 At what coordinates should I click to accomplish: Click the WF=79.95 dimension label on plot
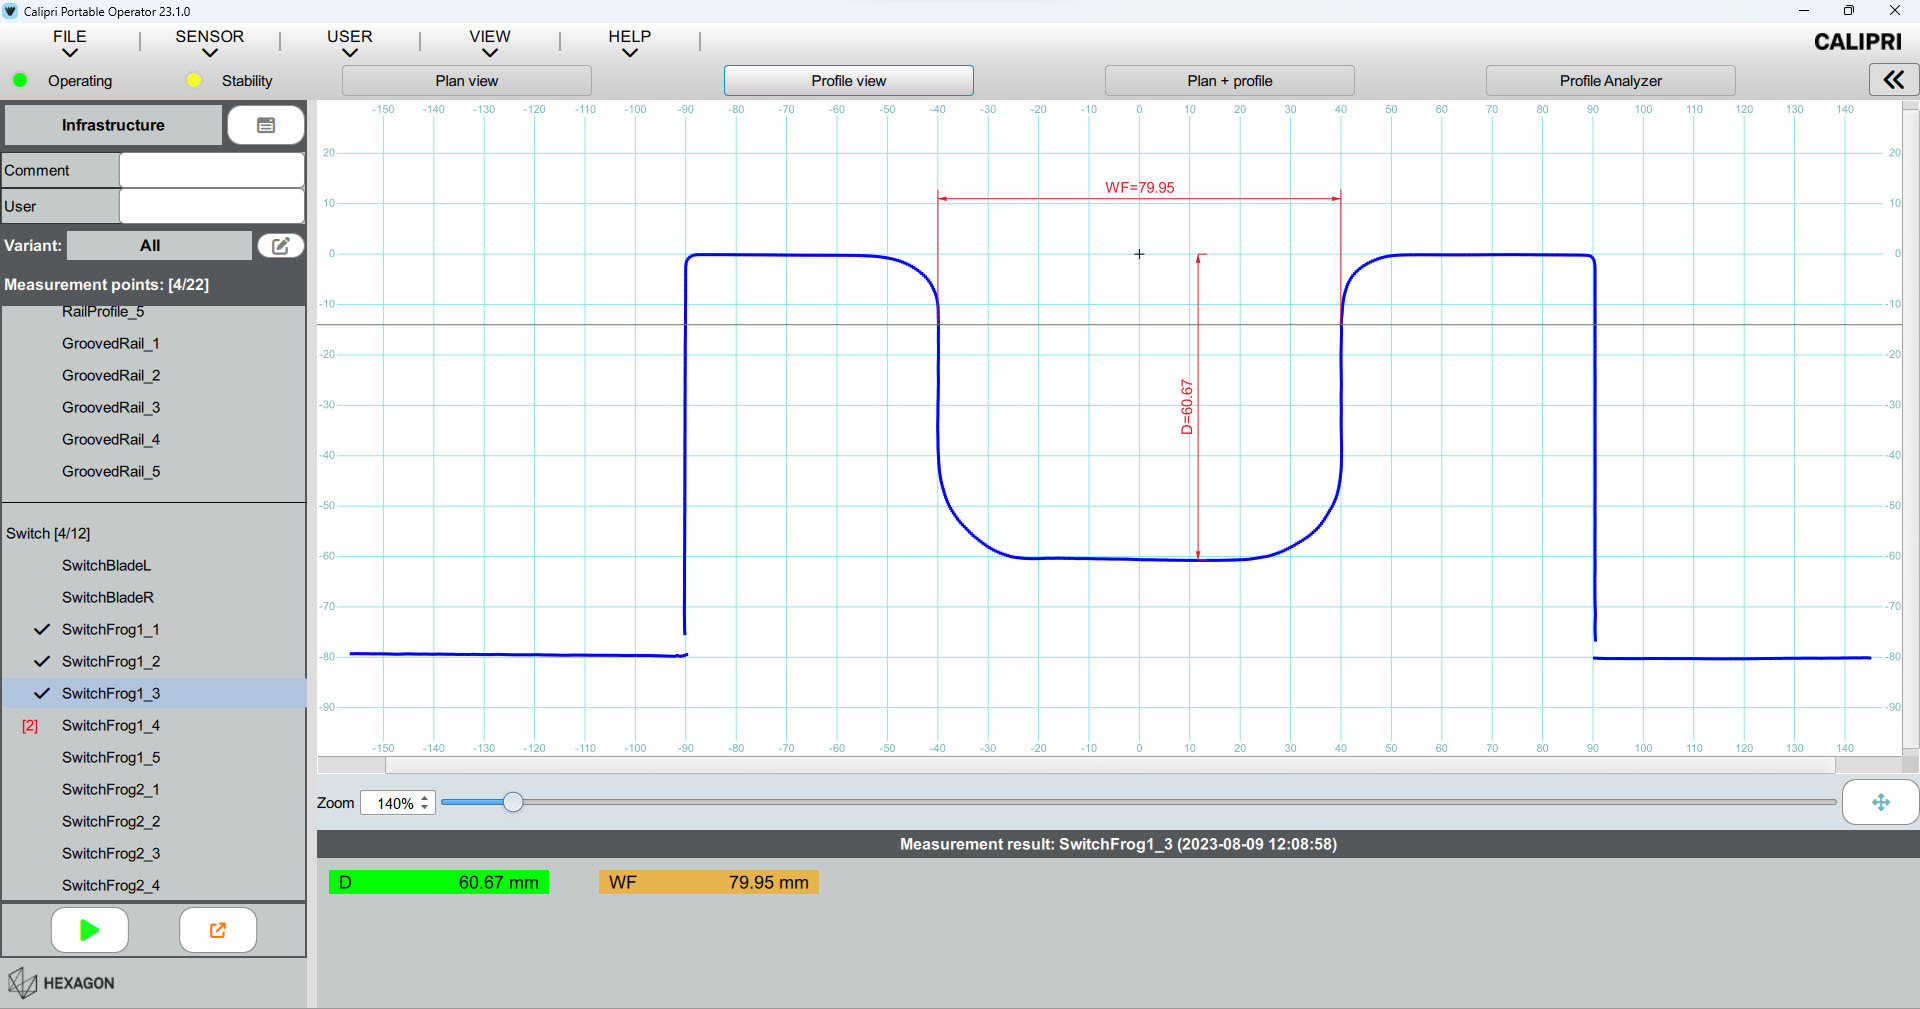tap(1139, 187)
